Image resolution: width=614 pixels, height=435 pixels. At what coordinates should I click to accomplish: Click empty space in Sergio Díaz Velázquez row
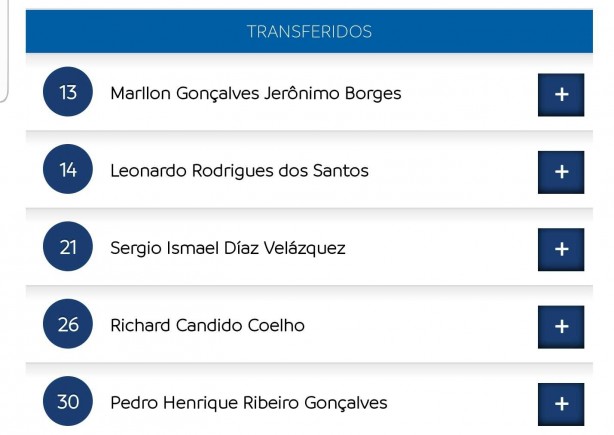point(441,249)
